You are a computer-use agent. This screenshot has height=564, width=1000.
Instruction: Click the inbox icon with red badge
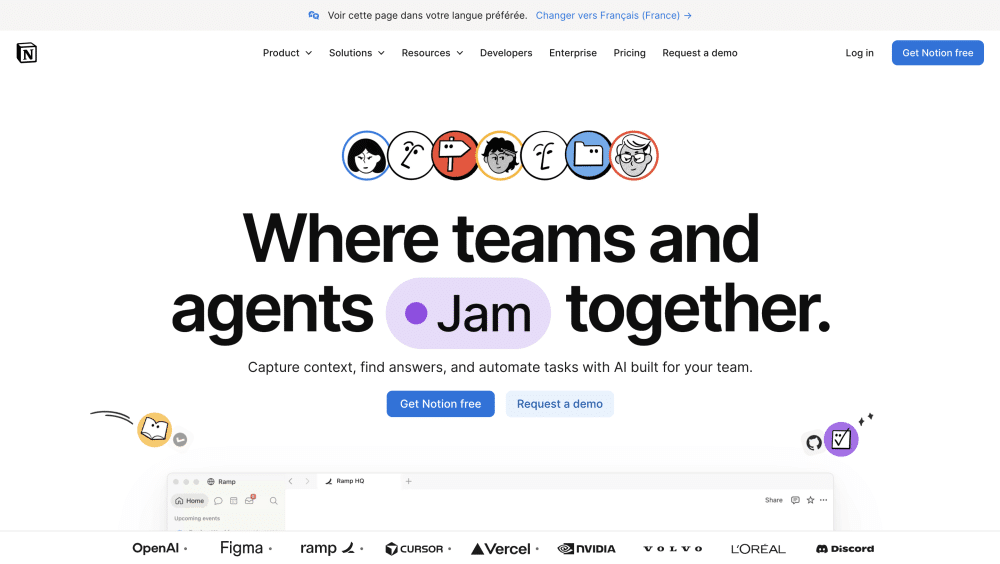pyautogui.click(x=249, y=500)
